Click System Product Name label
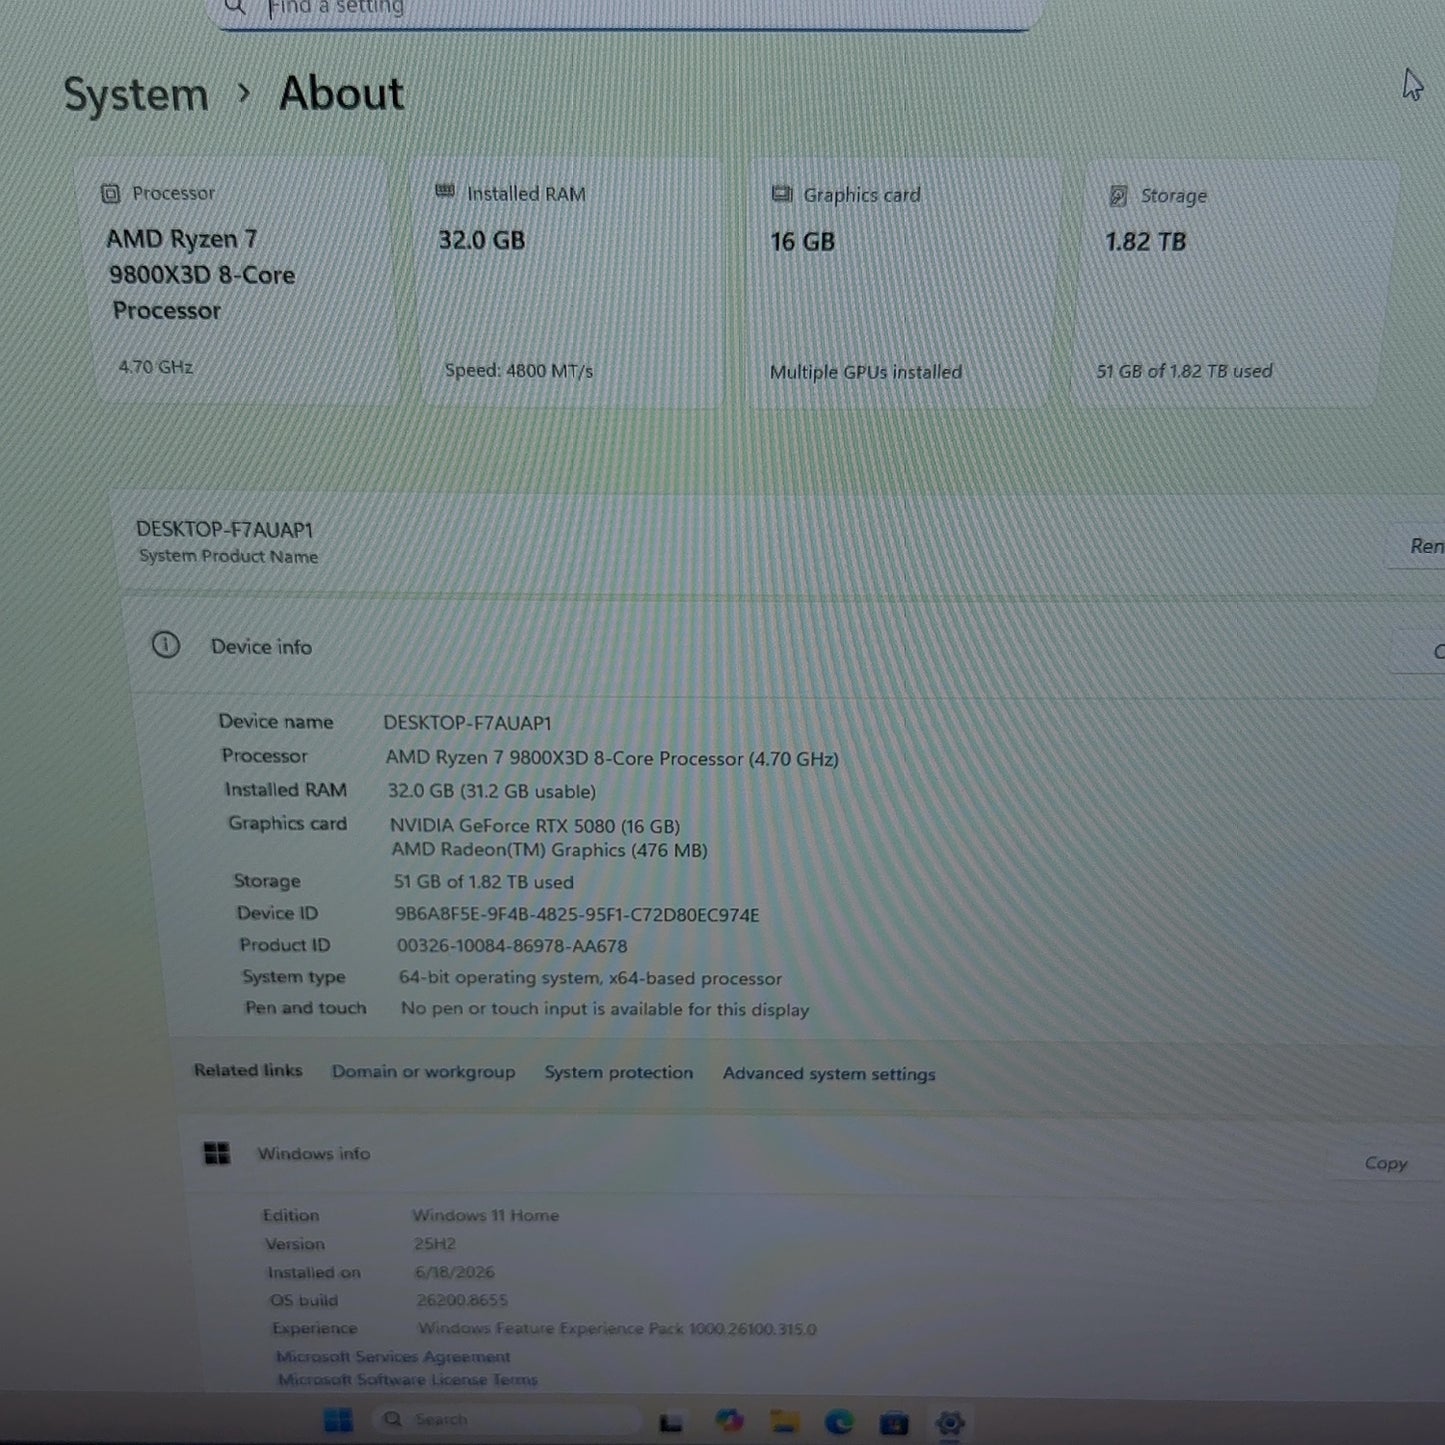 [x=228, y=556]
